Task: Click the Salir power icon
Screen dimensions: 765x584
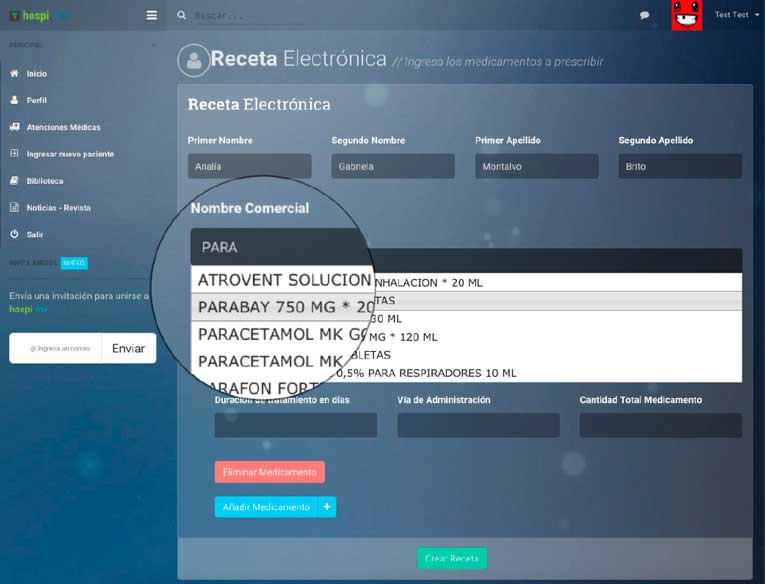Action: point(14,234)
